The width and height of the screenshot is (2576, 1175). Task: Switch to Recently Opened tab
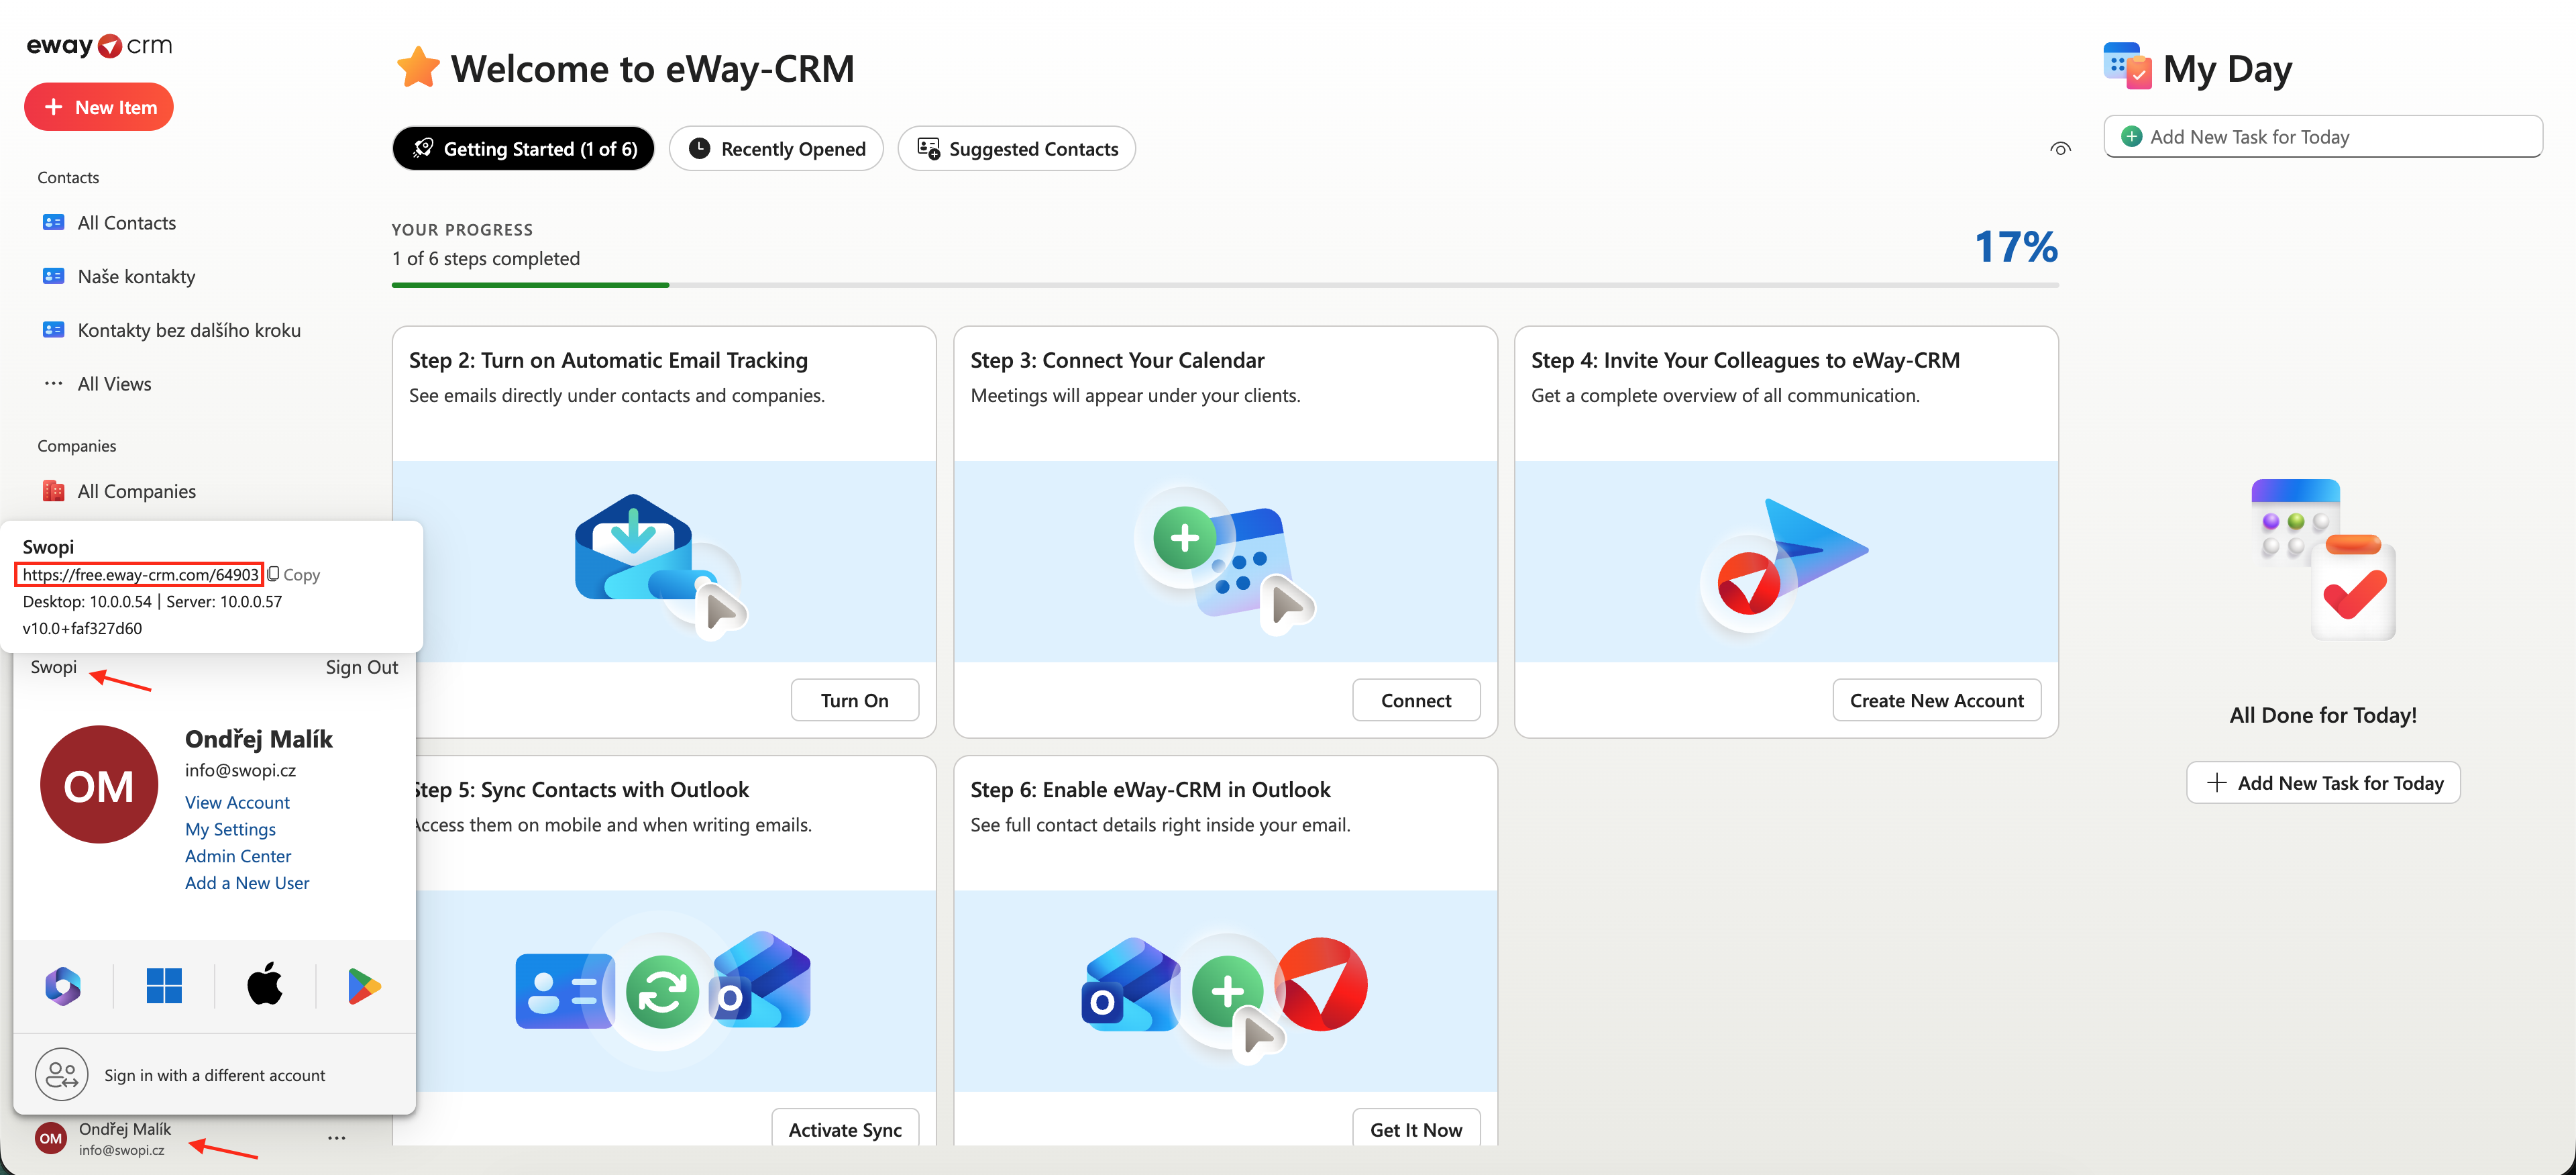776,149
